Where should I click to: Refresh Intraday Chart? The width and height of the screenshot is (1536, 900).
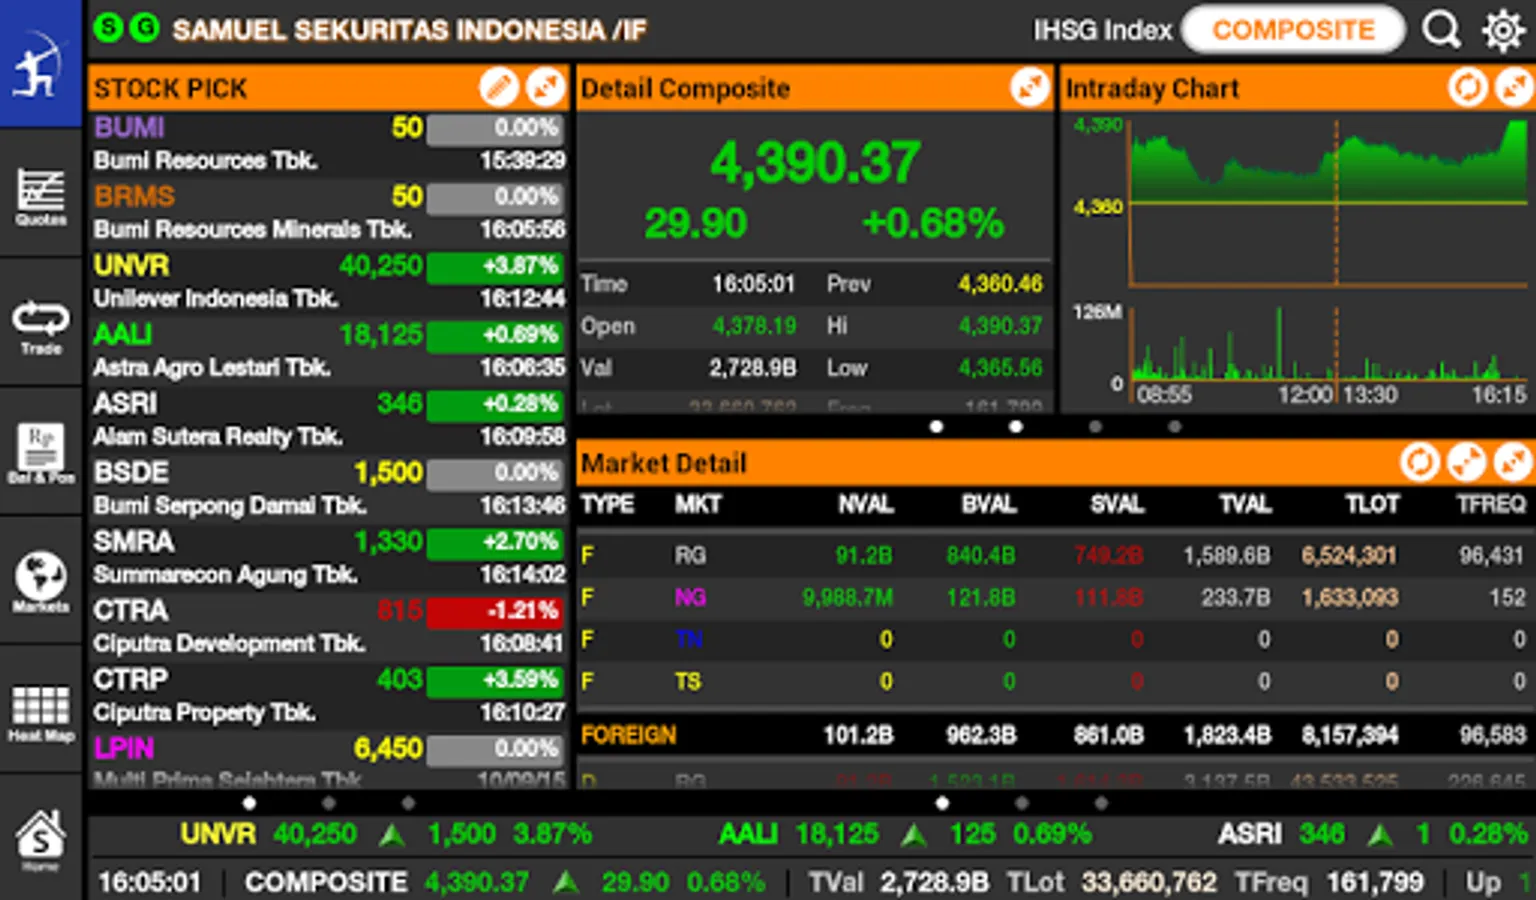[1467, 88]
